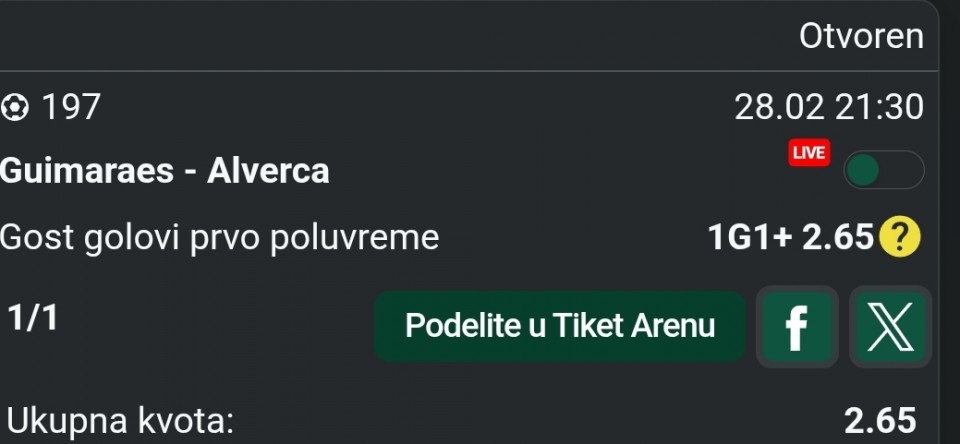
Task: Select the match code 197
Action: 72,106
